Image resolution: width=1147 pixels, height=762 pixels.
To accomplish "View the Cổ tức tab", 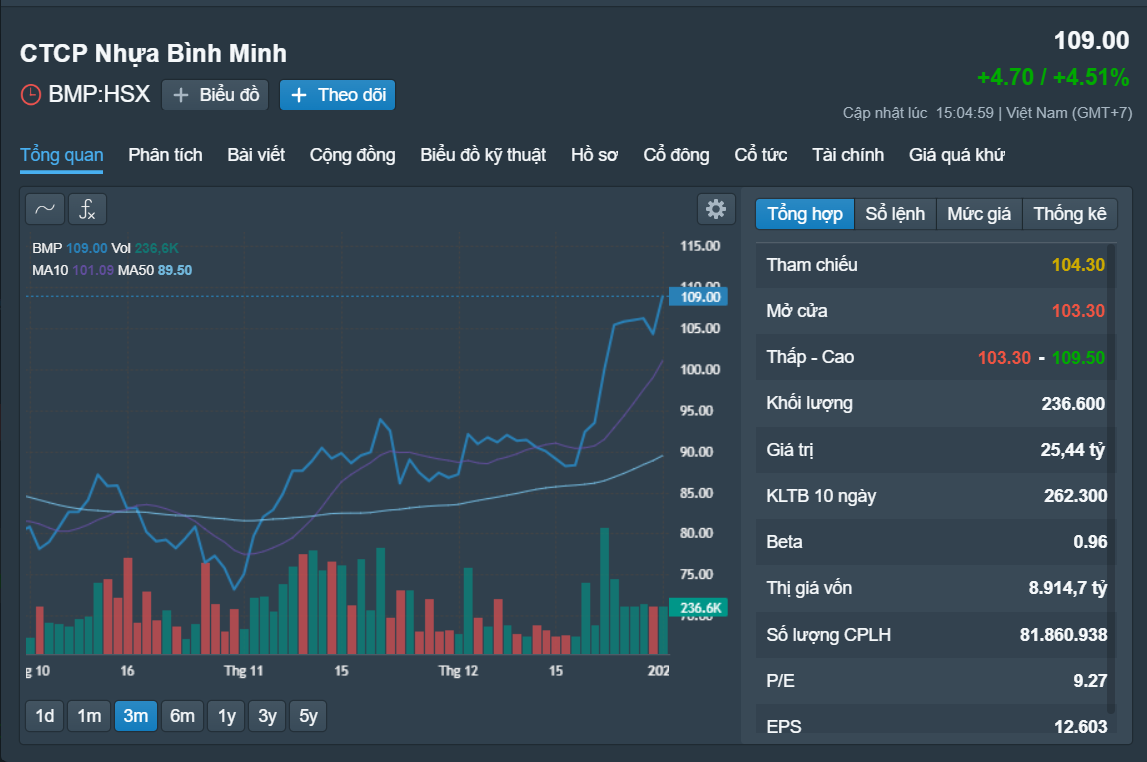I will coord(761,155).
